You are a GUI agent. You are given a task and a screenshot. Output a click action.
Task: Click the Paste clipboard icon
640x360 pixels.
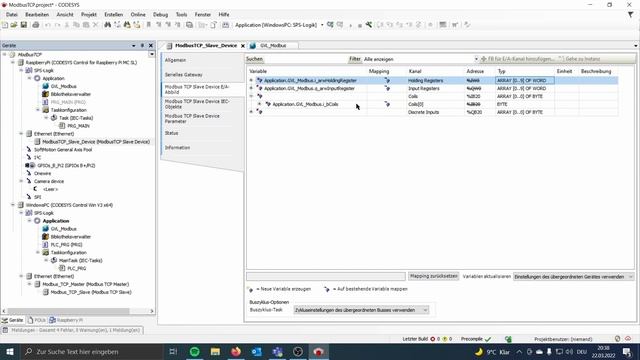pos(86,25)
